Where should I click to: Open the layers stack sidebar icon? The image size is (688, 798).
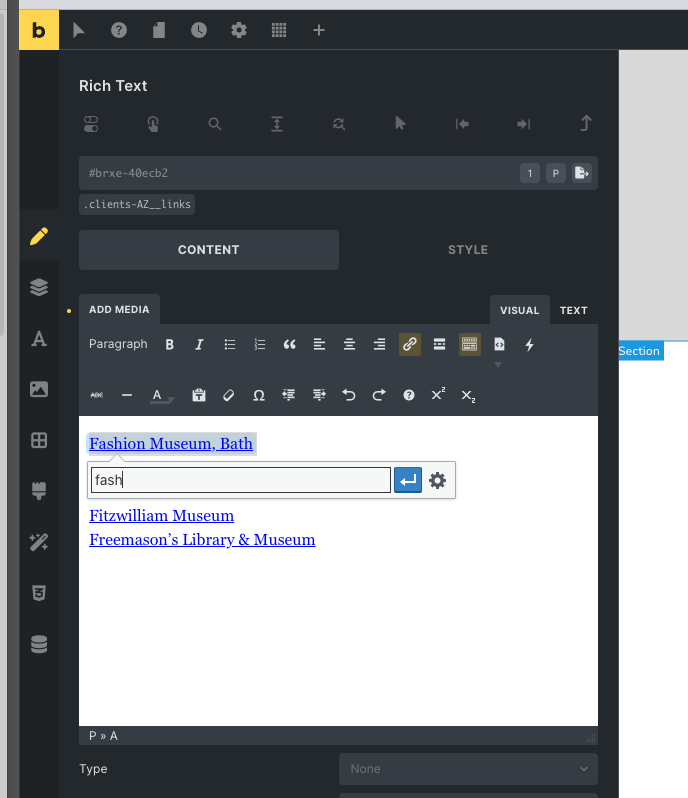[x=39, y=287]
